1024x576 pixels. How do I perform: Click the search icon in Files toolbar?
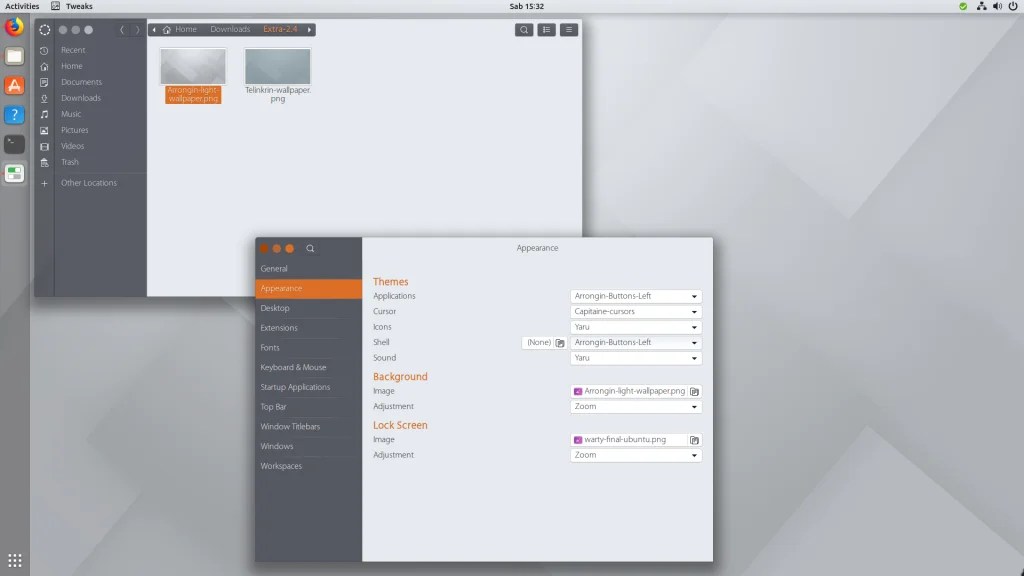524,29
